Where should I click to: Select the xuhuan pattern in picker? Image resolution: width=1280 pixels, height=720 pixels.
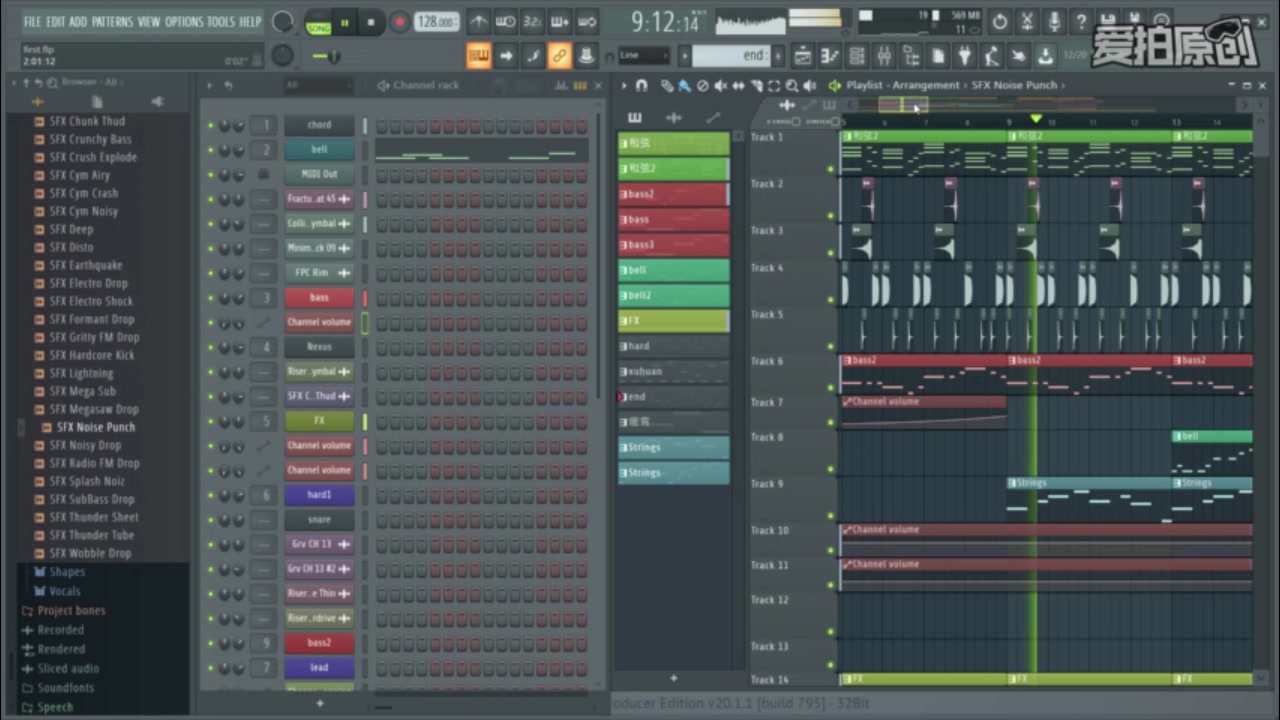point(674,371)
